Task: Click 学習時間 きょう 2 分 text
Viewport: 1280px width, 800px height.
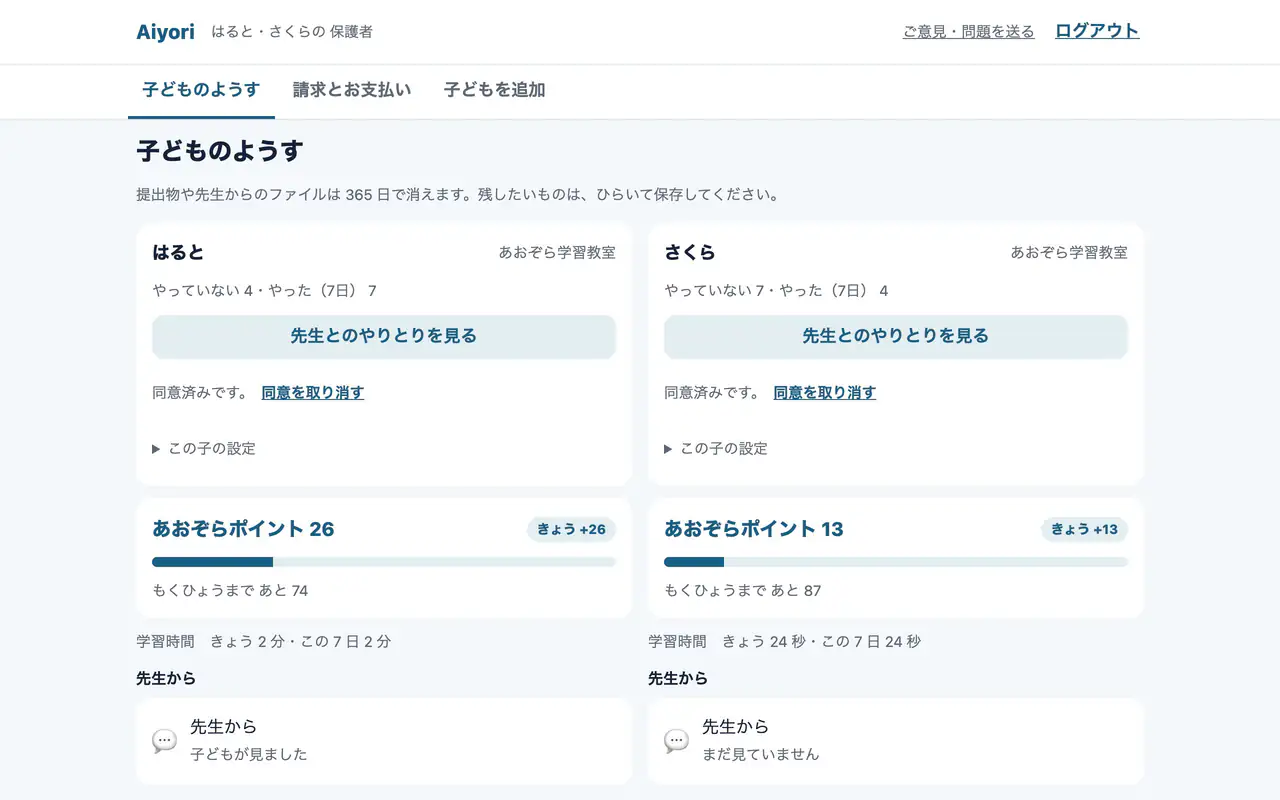Action: coord(264,642)
